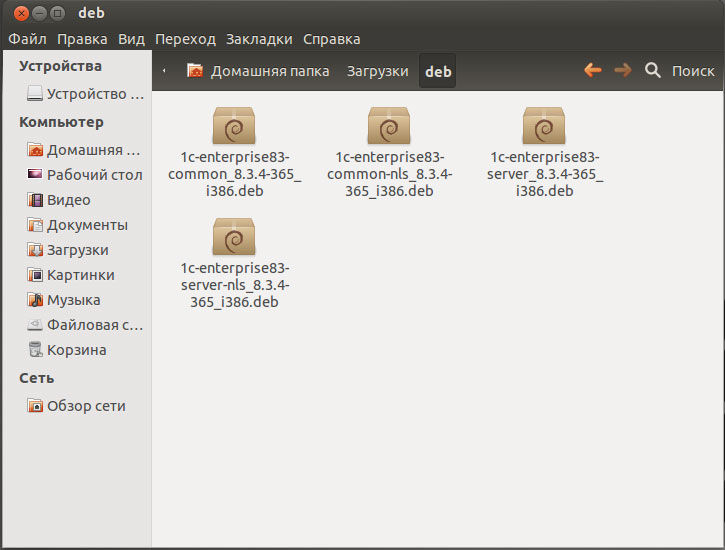Click file name 1c-enterprise83-common_8.3.4-365_i386.deb
725x550 pixels.
(234, 174)
